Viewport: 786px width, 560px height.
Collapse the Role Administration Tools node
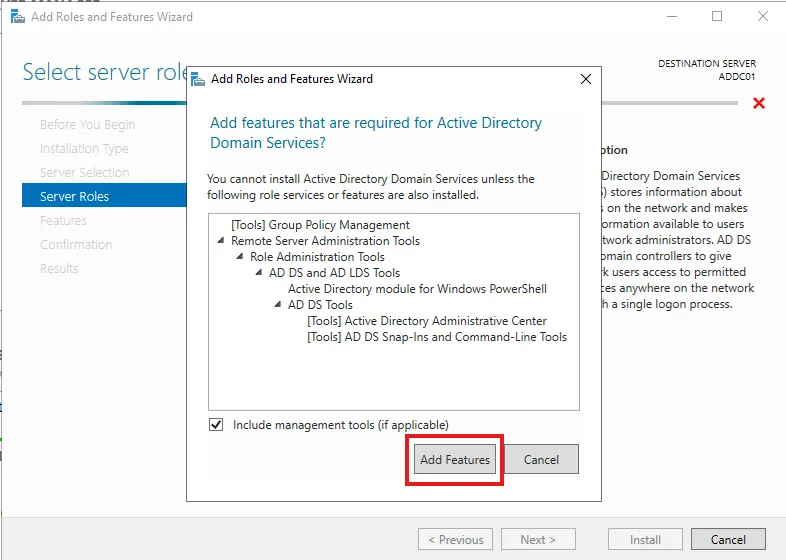click(x=240, y=257)
